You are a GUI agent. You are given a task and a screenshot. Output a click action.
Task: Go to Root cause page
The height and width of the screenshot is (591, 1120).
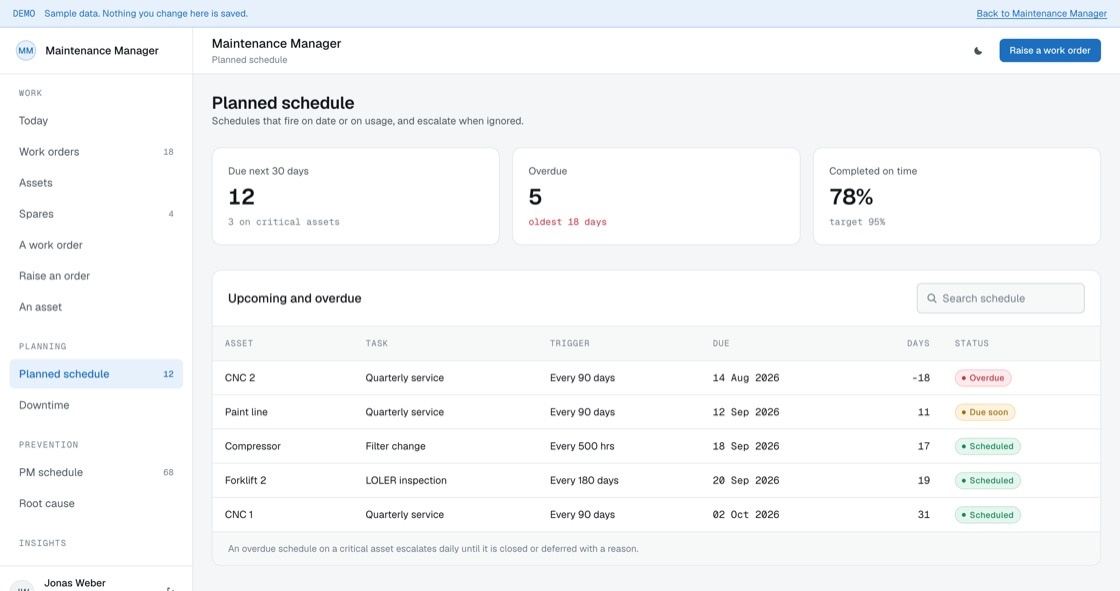(x=96, y=503)
